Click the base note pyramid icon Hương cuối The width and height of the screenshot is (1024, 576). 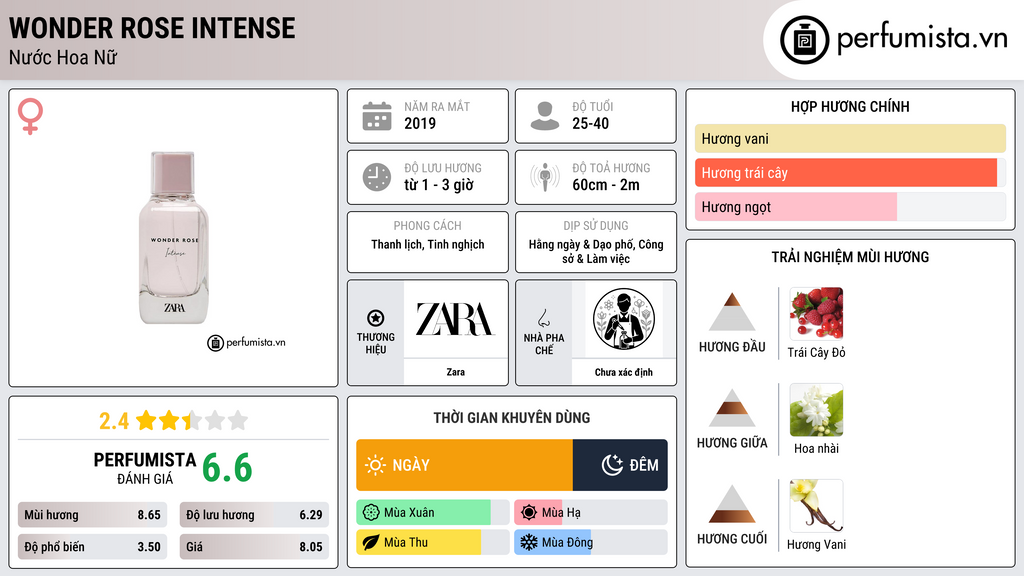732,504
